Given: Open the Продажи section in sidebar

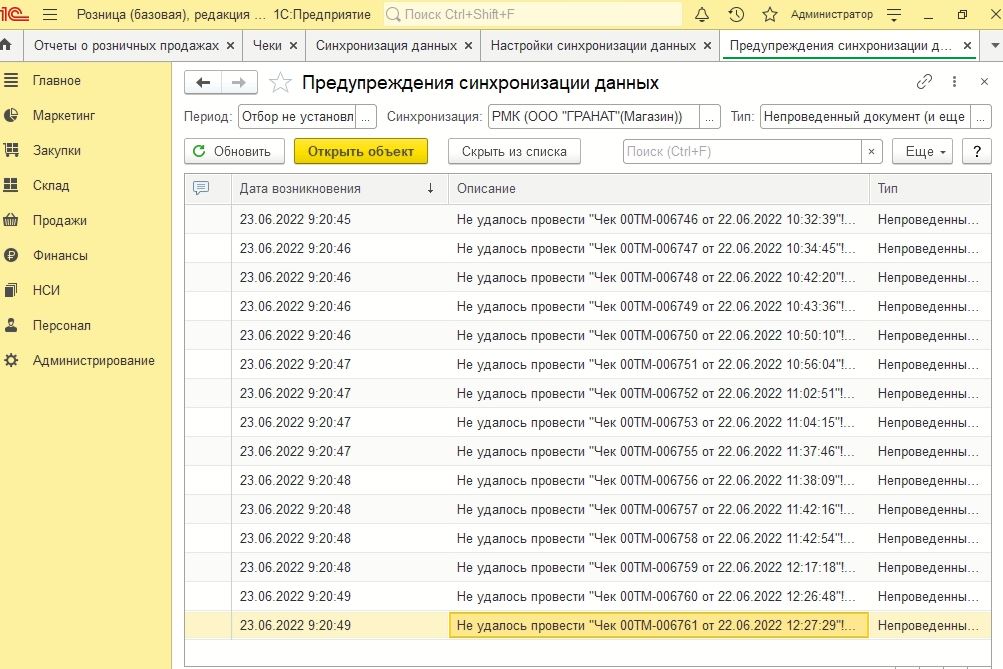Looking at the screenshot, I should click(59, 221).
